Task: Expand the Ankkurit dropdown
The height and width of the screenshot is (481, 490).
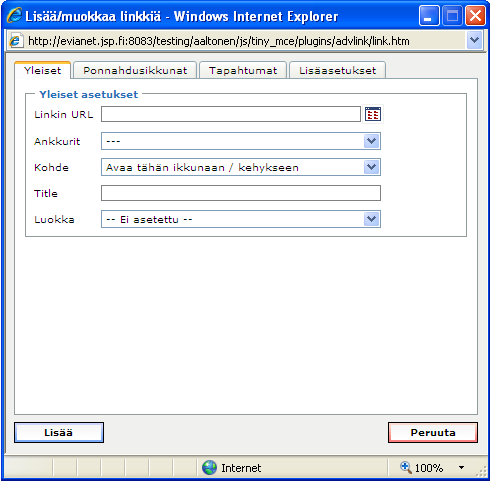Action: click(372, 141)
